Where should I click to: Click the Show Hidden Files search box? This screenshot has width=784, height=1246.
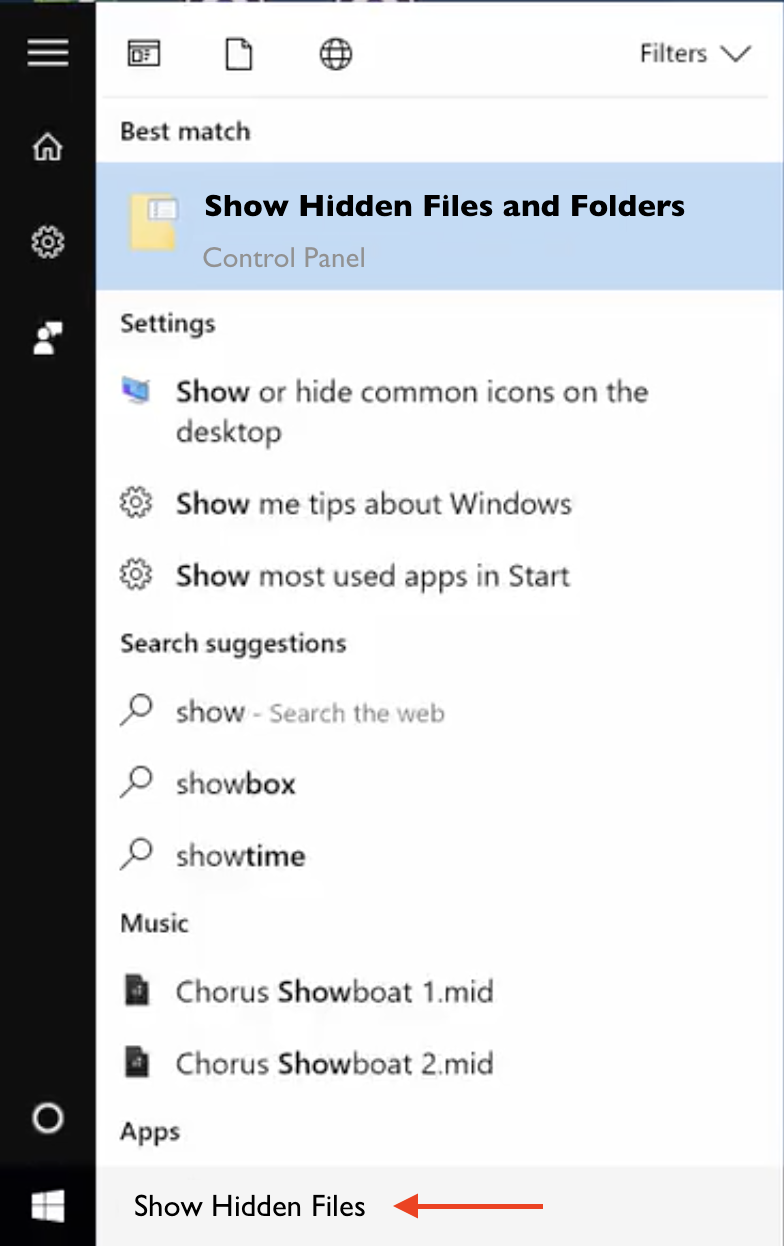pos(439,1206)
